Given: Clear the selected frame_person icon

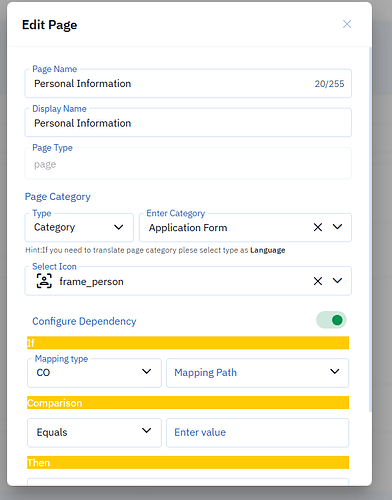Looking at the screenshot, I should point(318,281).
